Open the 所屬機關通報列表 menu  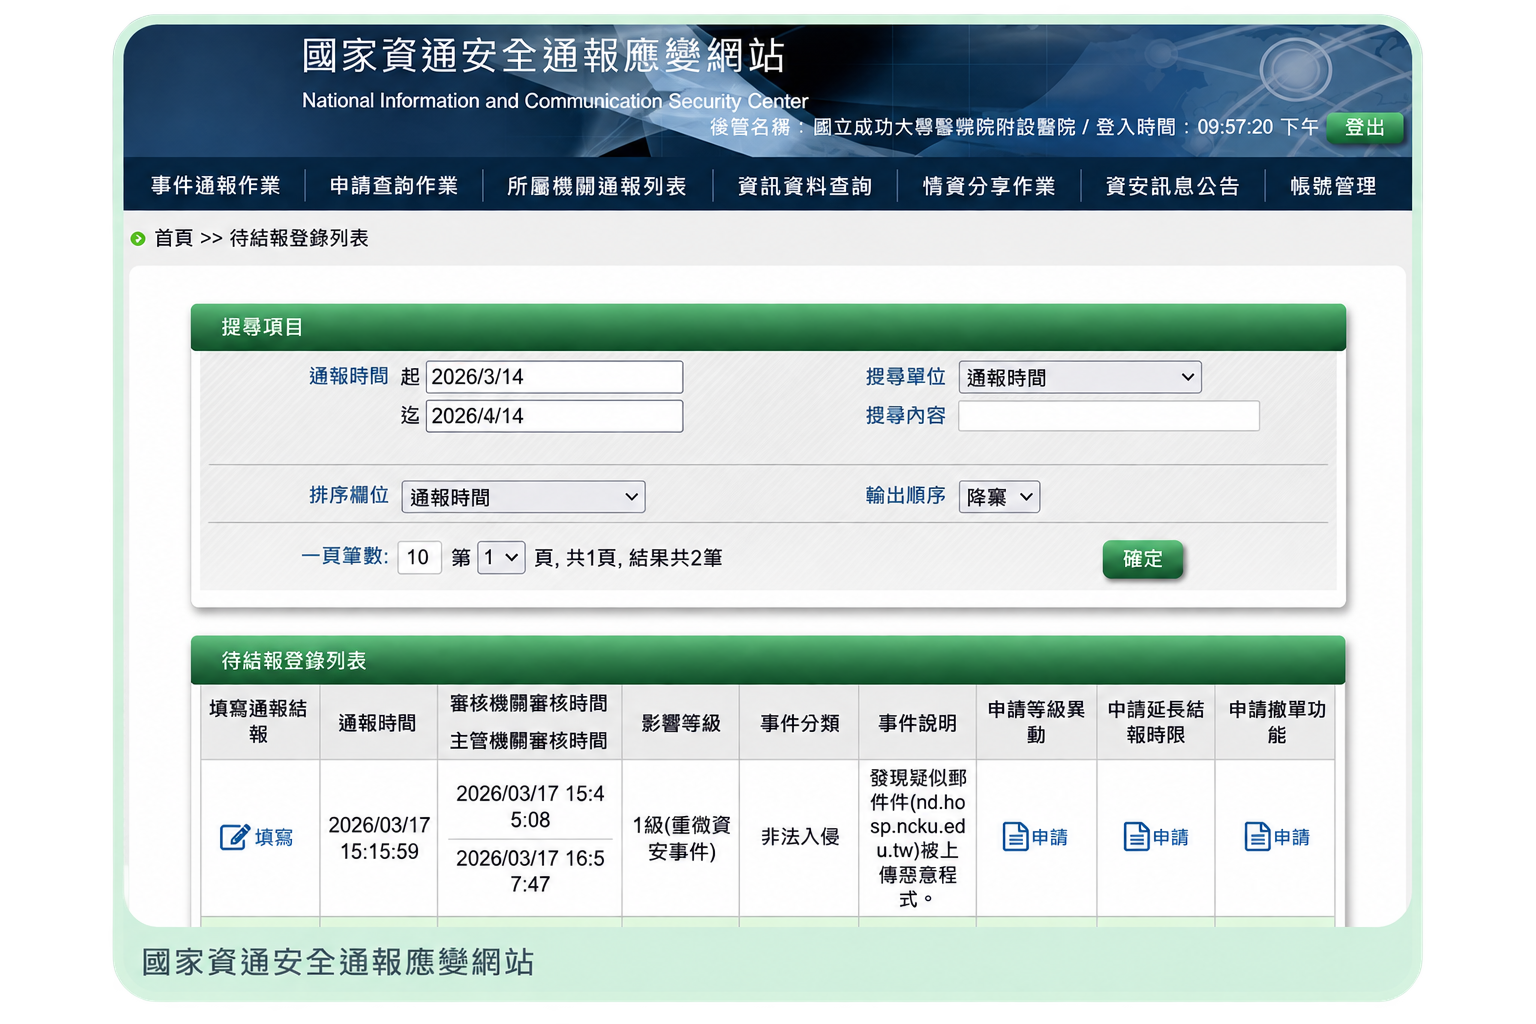[x=597, y=186]
